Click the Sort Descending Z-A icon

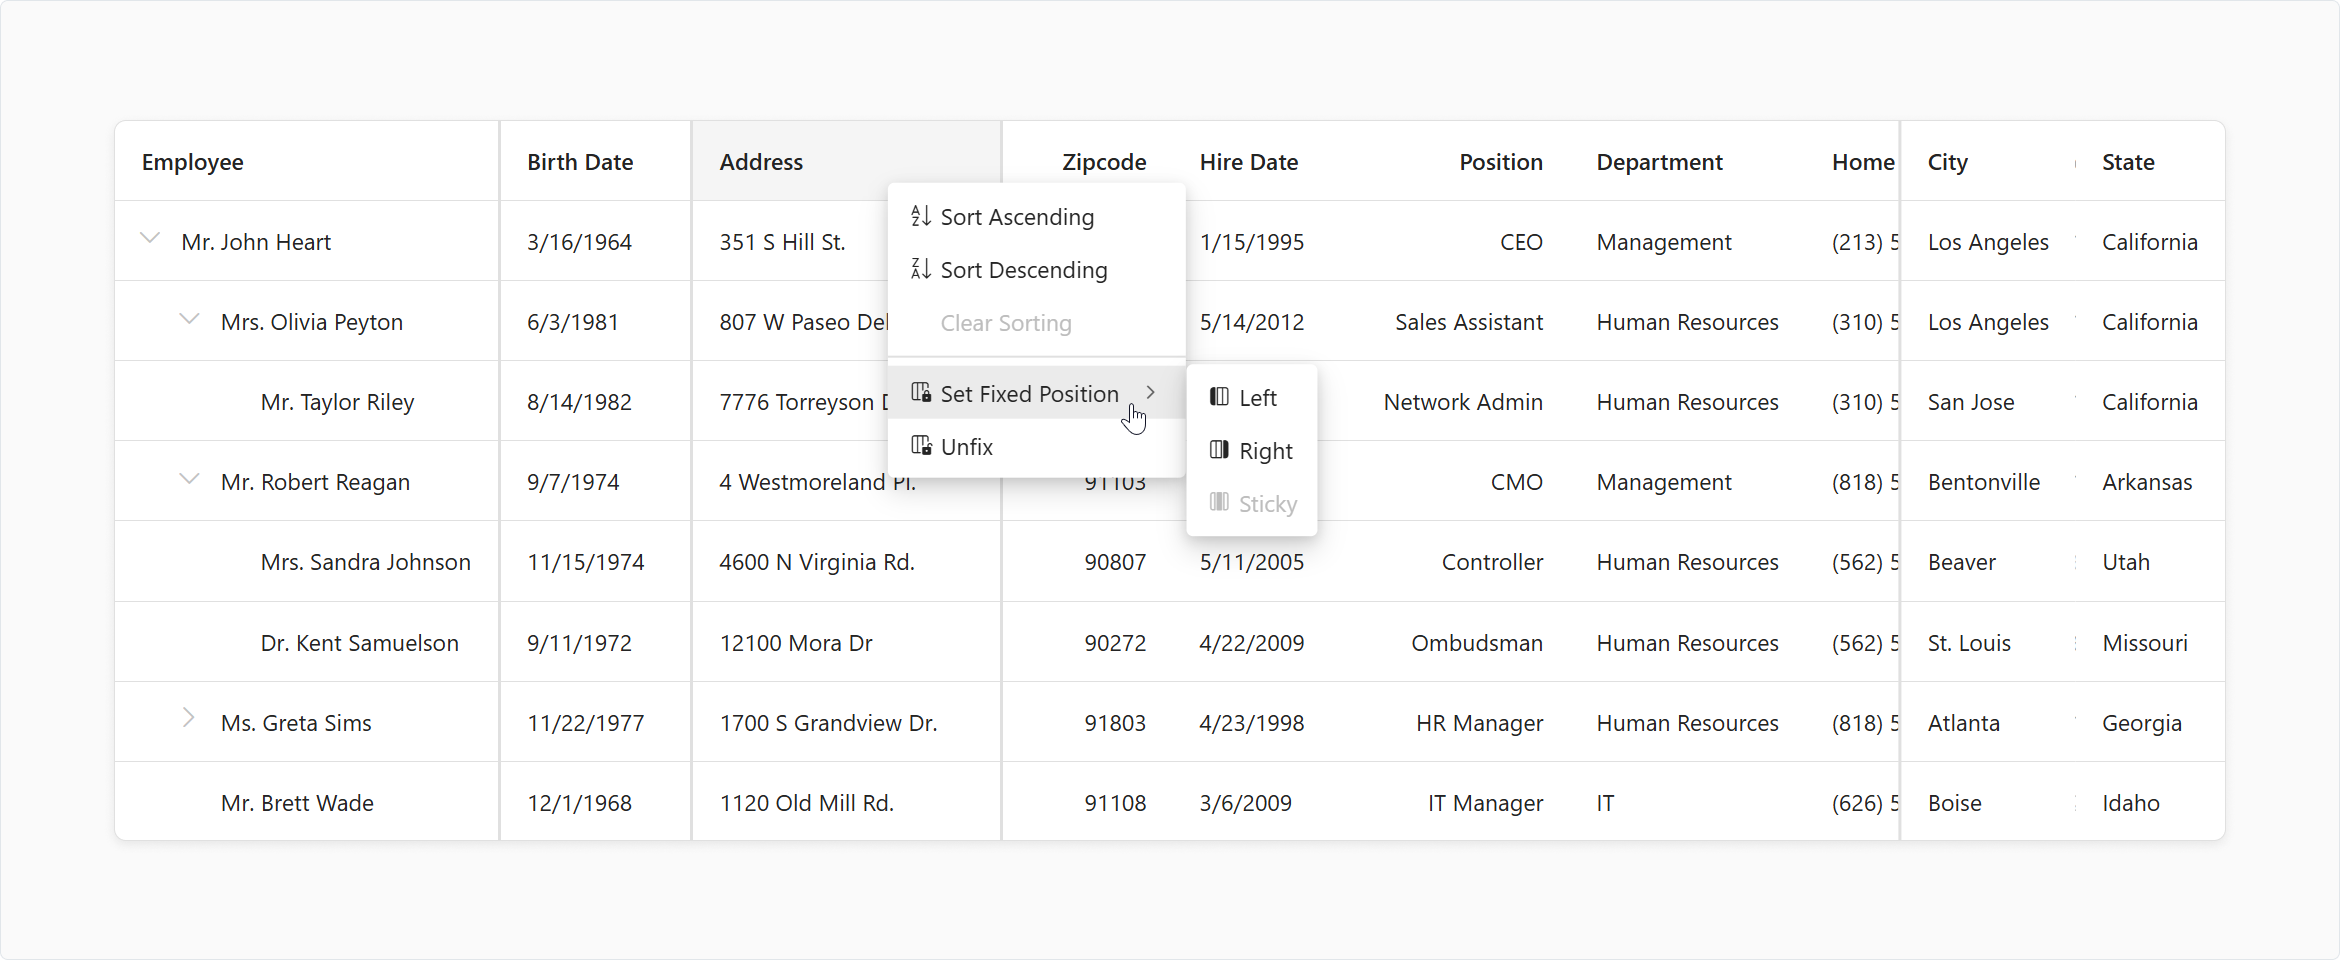(921, 269)
